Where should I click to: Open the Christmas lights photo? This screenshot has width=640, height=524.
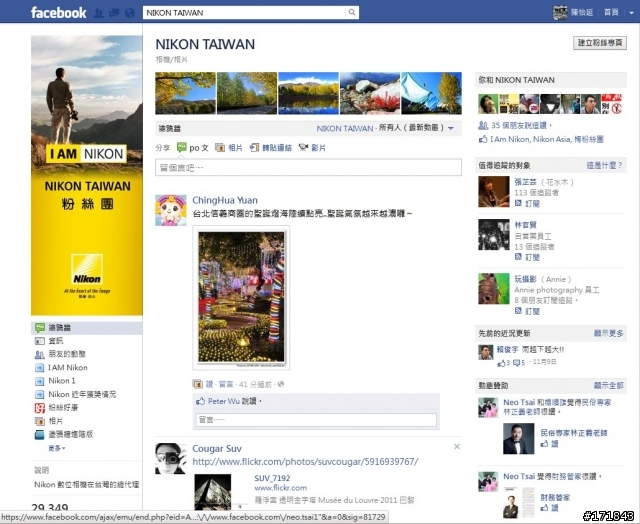(x=241, y=298)
